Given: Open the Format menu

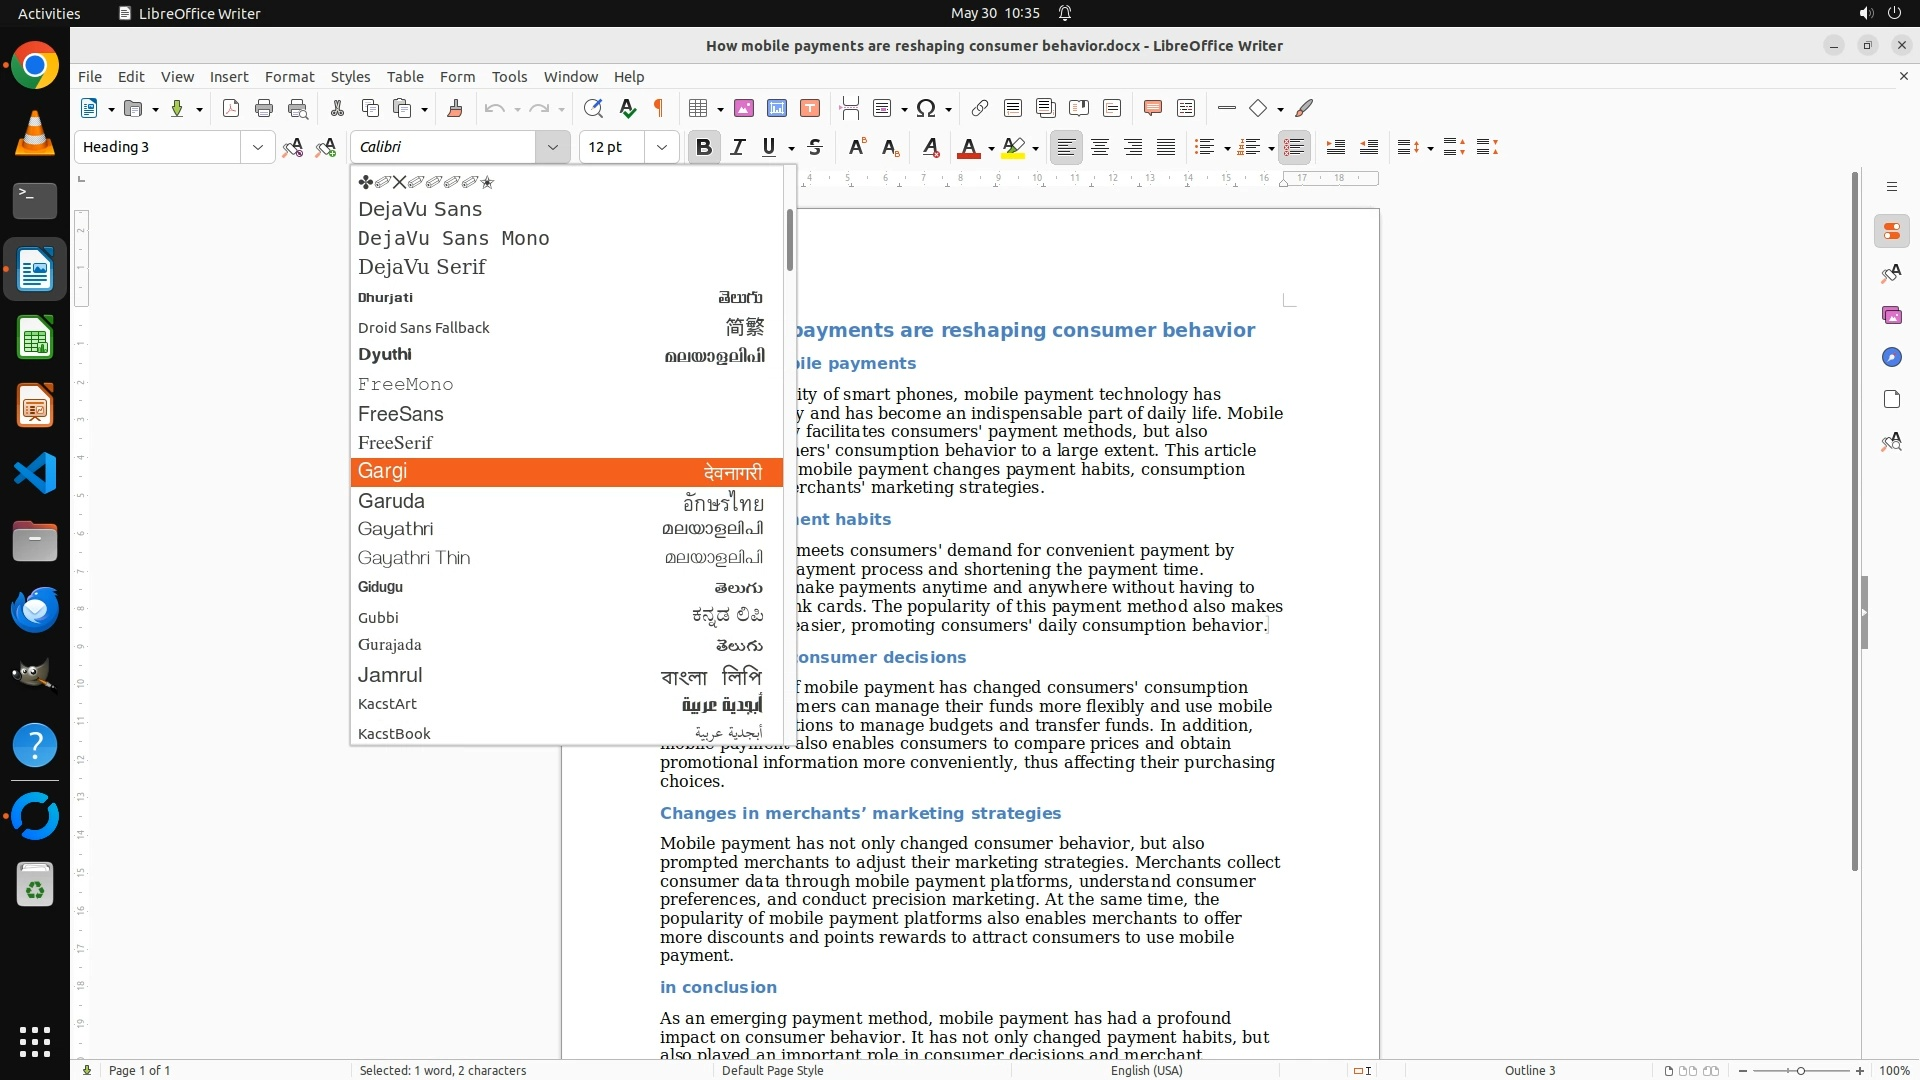Looking at the screenshot, I should click(x=289, y=76).
